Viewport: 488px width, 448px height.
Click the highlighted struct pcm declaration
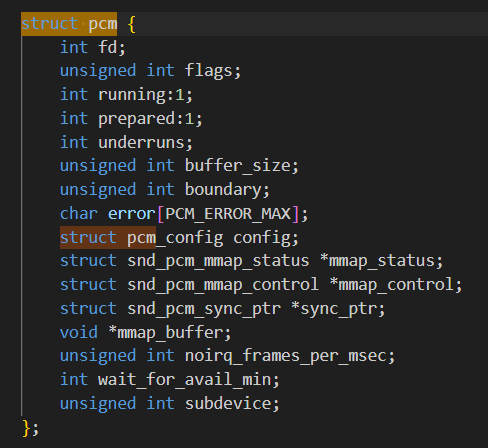(69, 24)
